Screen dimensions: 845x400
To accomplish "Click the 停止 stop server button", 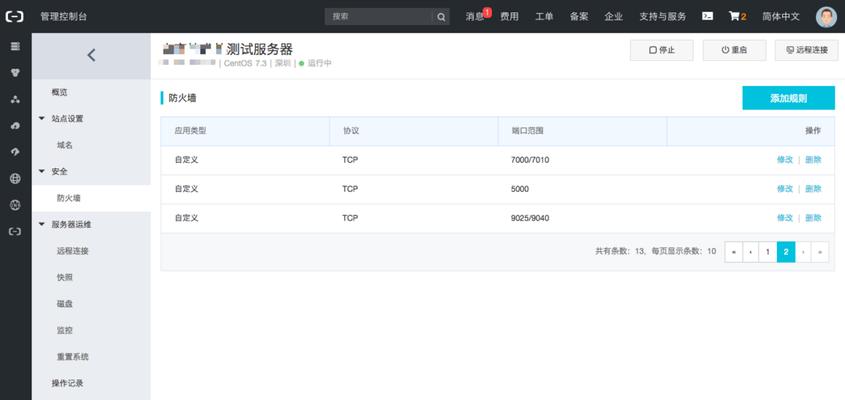I will (x=662, y=50).
